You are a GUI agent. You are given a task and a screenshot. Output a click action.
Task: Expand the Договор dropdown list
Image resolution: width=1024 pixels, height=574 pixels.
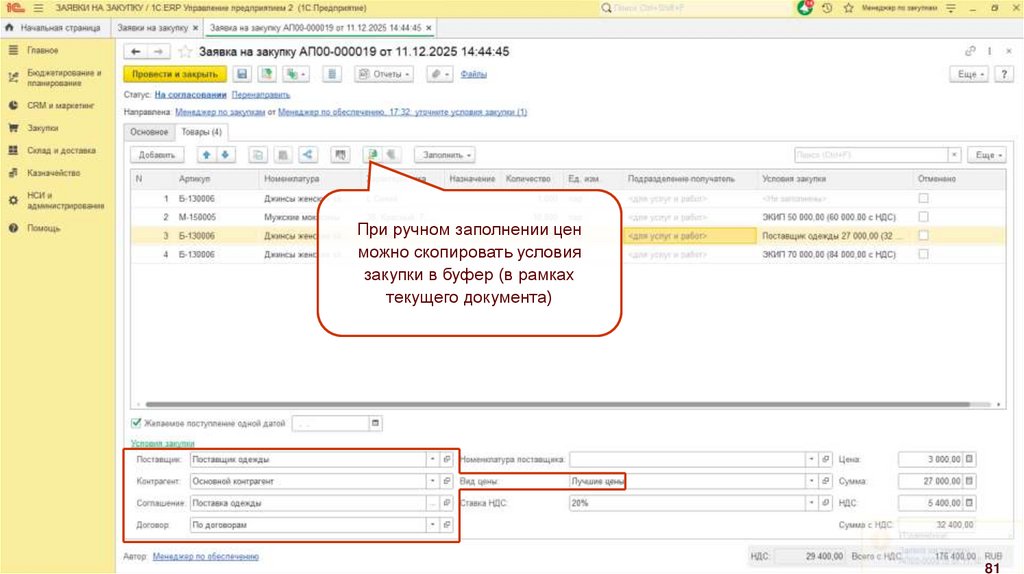[432, 524]
